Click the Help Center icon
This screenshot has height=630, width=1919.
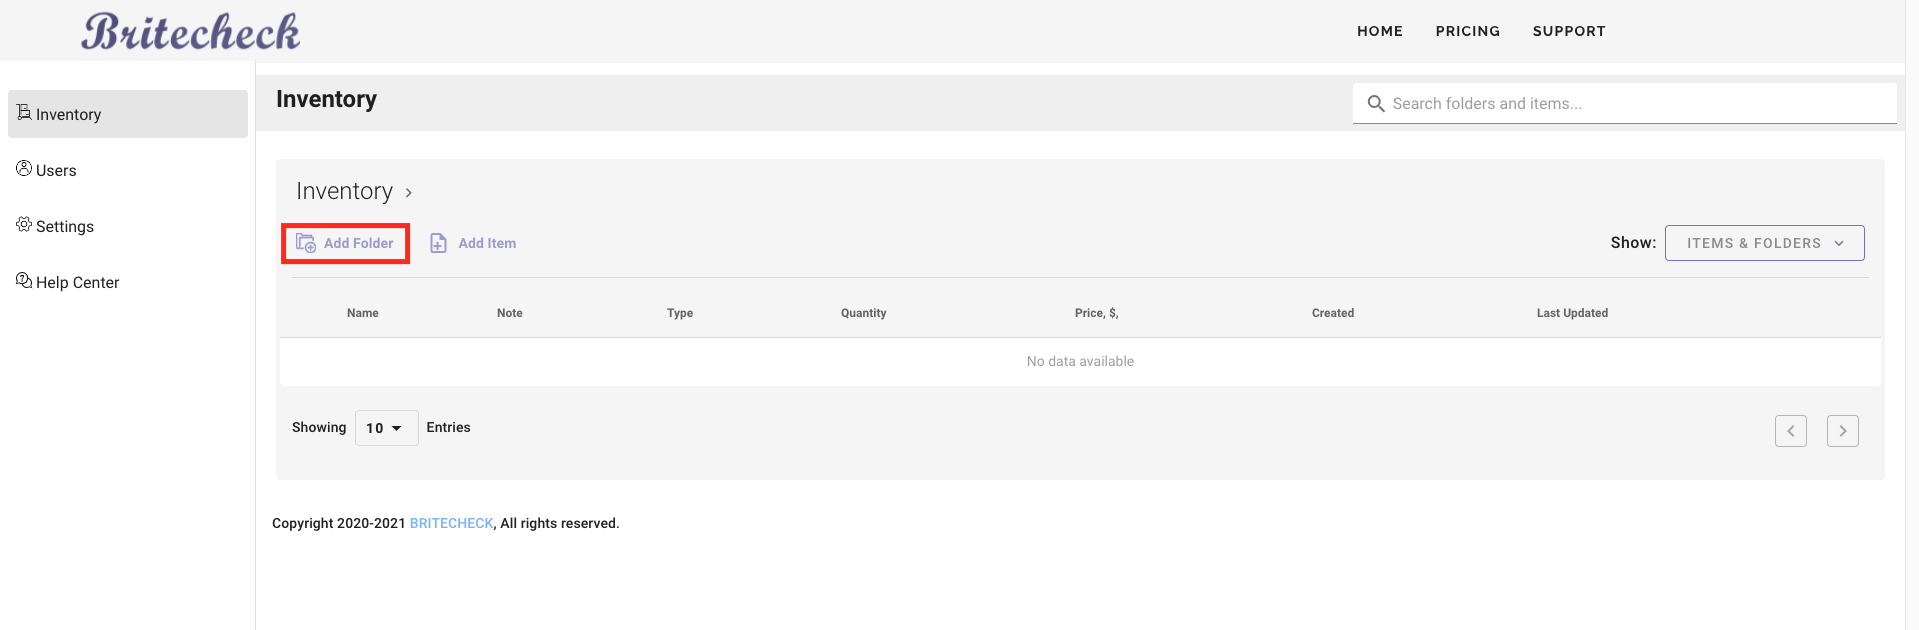point(24,280)
